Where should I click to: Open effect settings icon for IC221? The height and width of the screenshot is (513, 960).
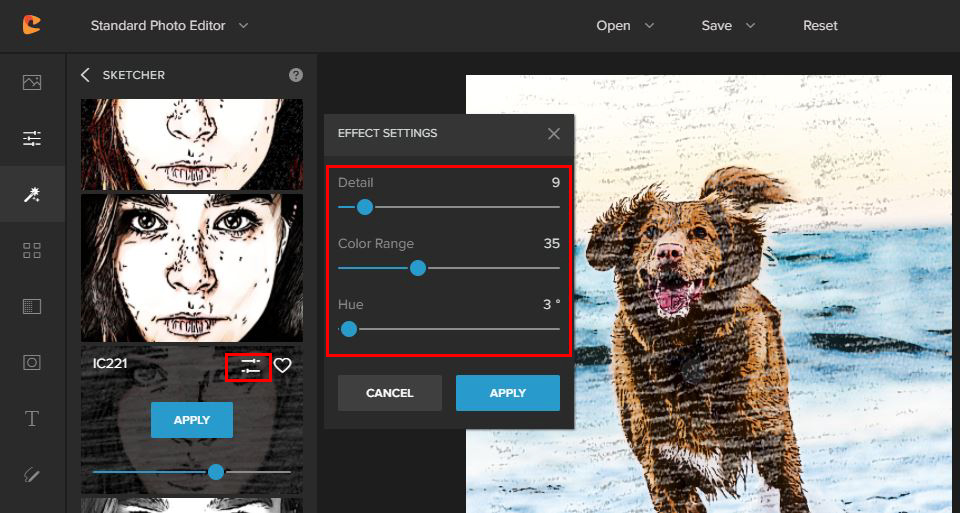pos(250,367)
